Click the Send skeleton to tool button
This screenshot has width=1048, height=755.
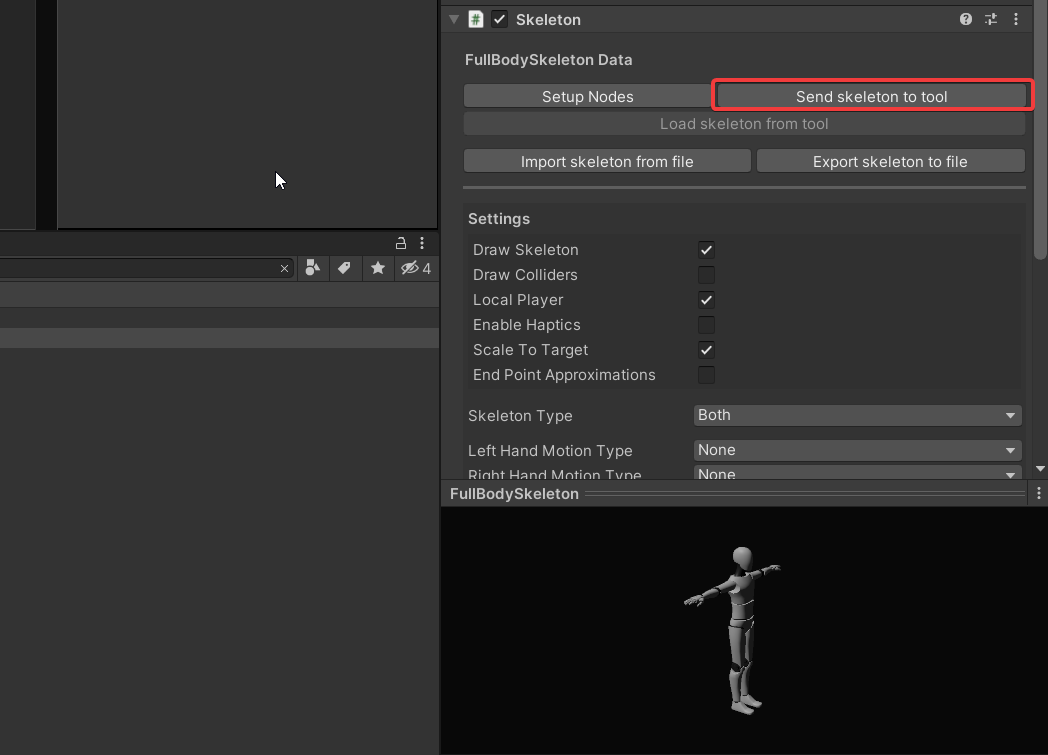pyautogui.click(x=871, y=96)
